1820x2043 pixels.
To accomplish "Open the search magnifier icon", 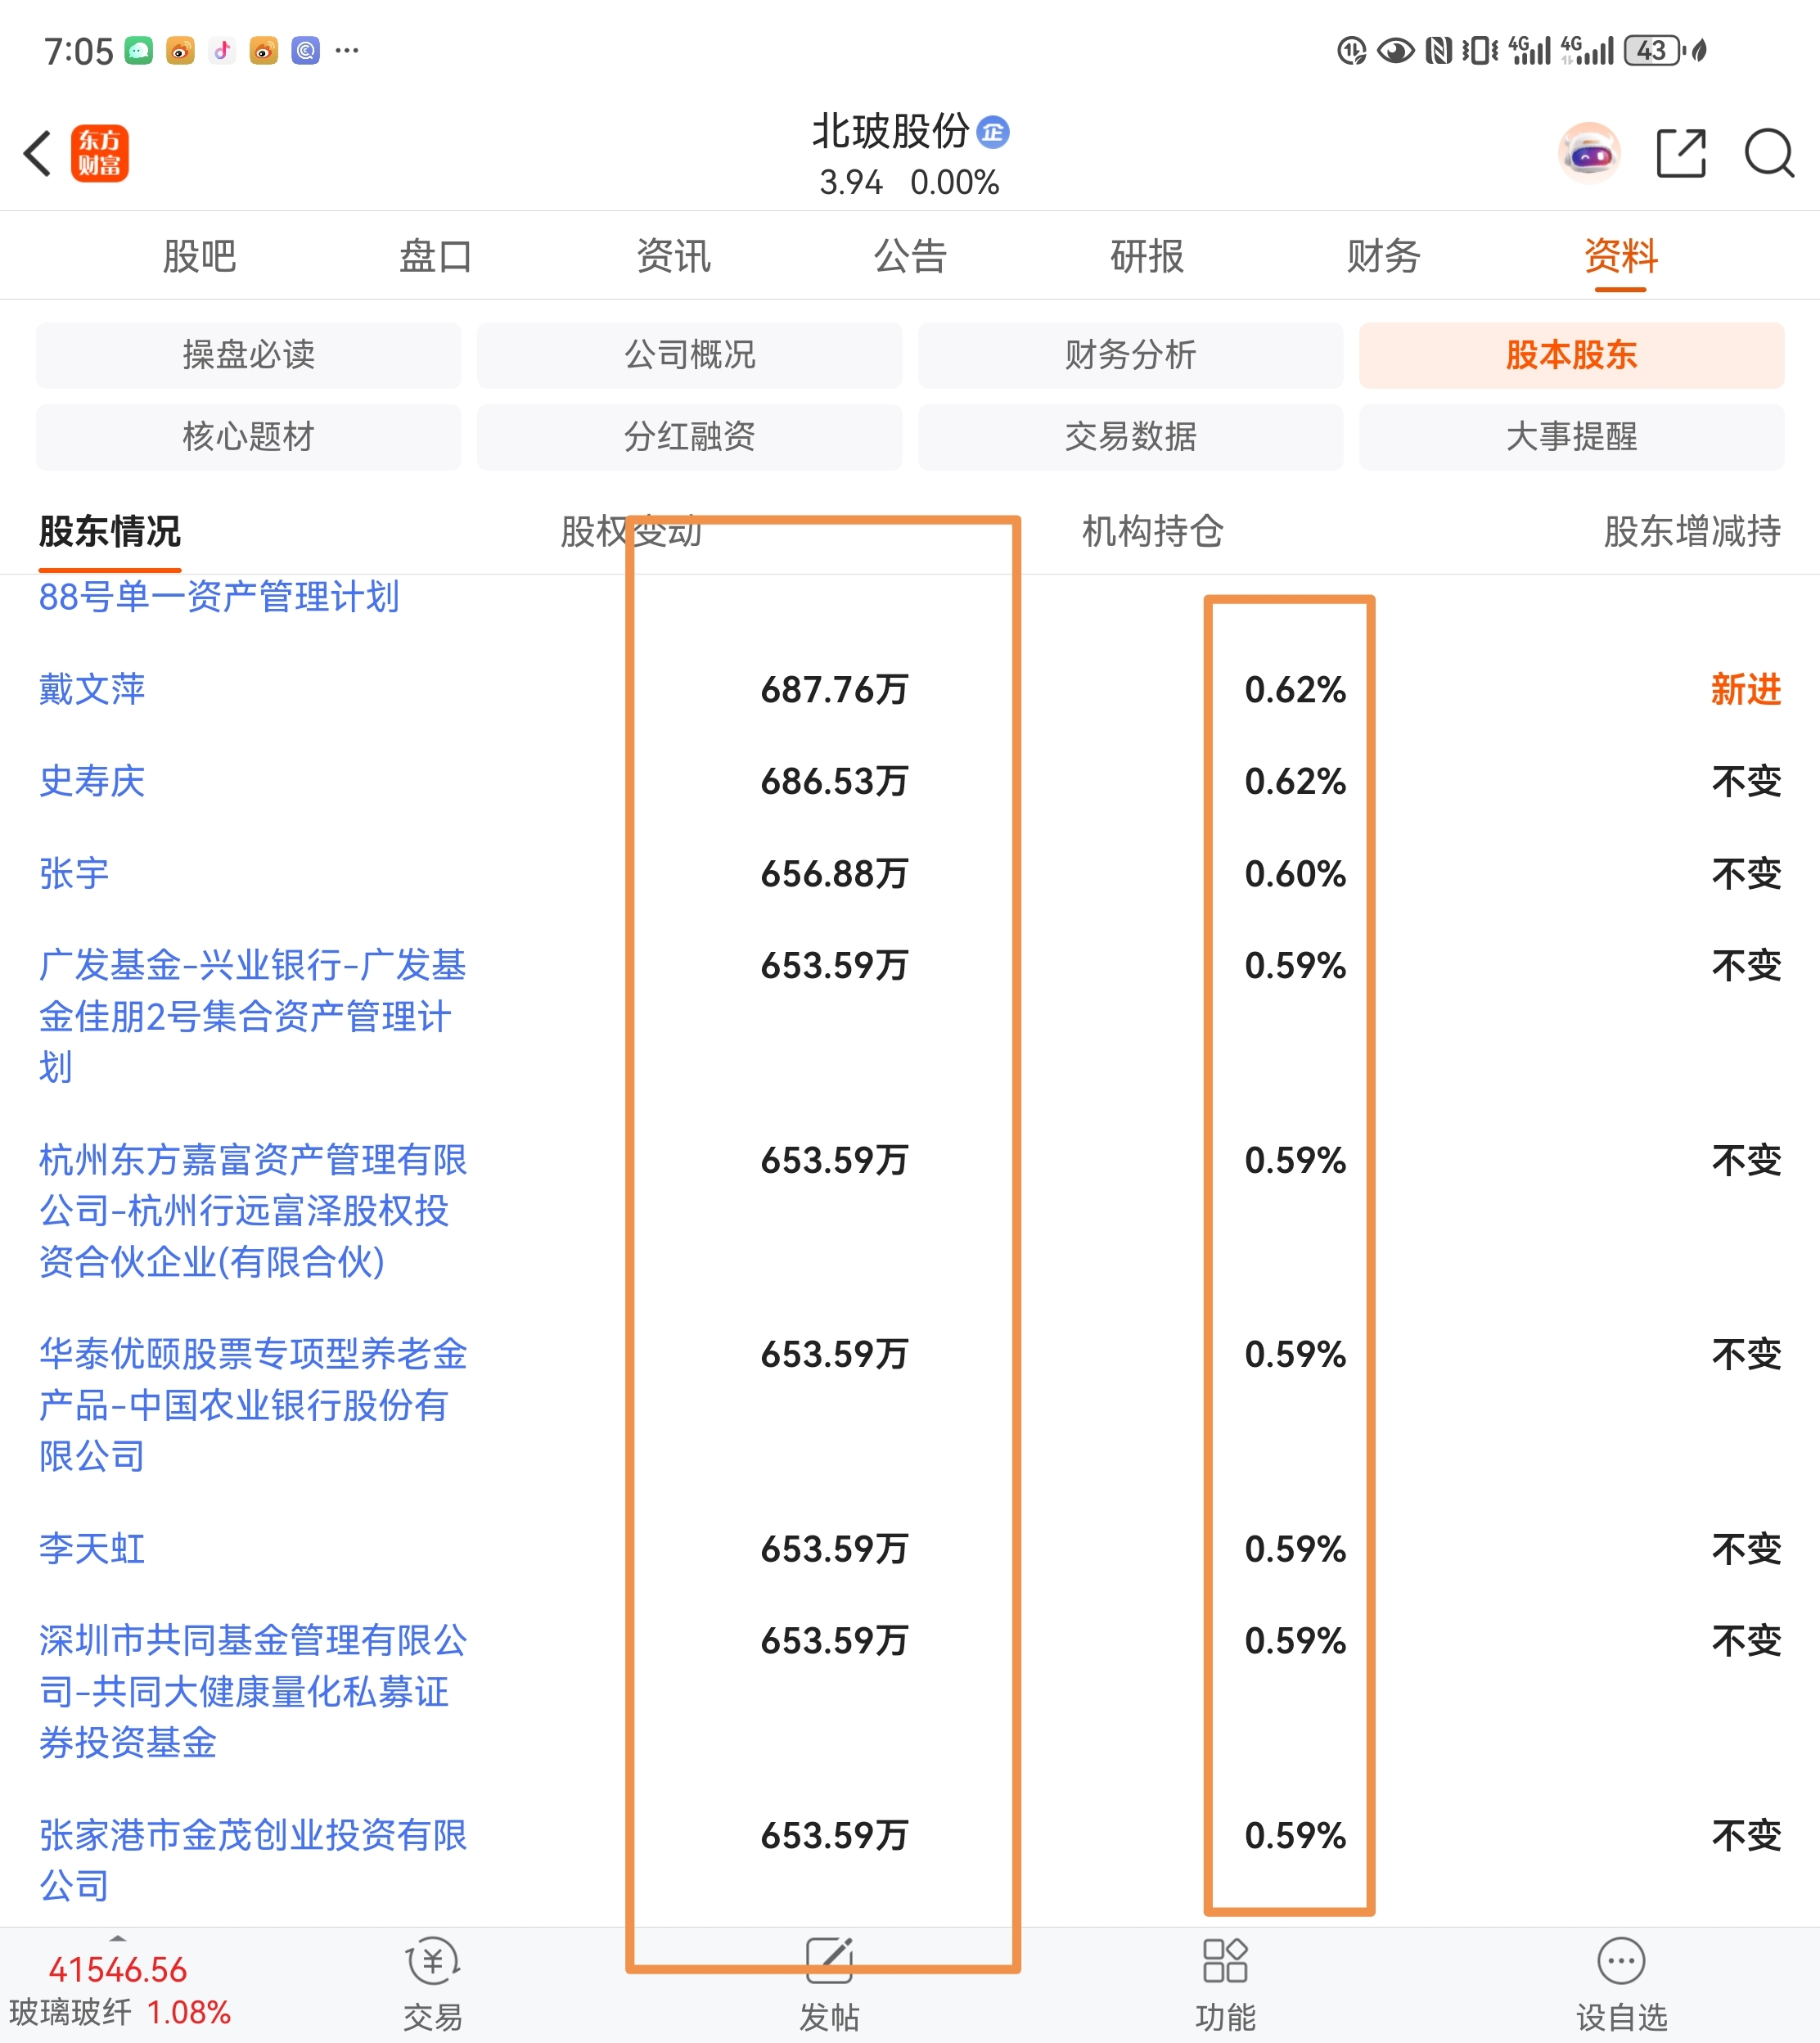I will click(1769, 153).
